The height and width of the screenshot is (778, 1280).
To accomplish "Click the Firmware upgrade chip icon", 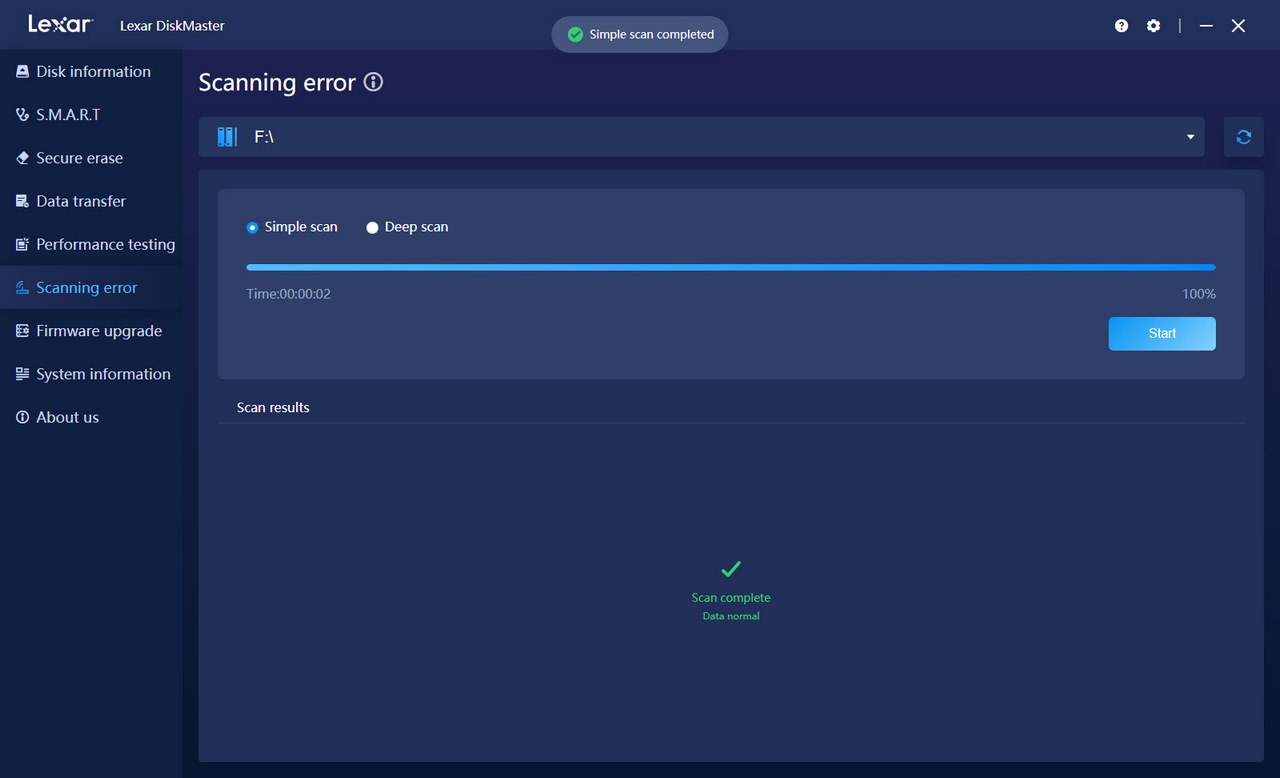I will click(22, 331).
